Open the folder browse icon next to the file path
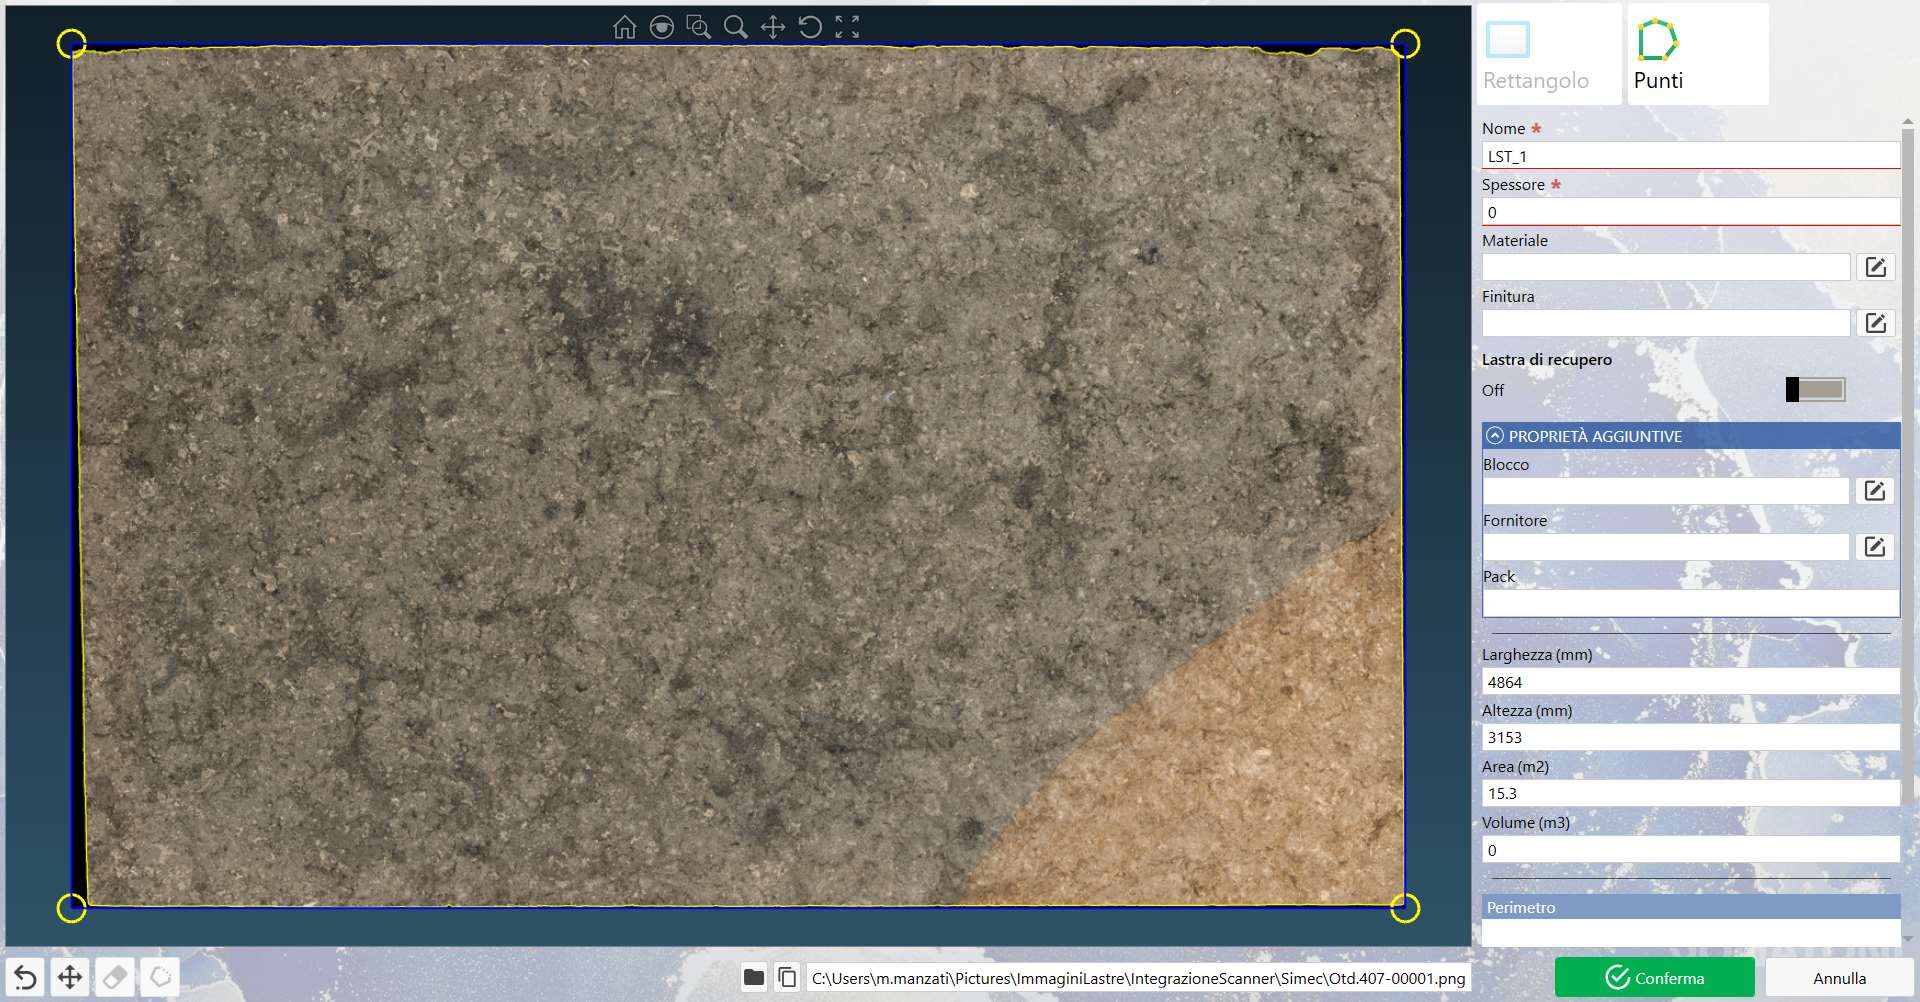The image size is (1920, 1002). [754, 977]
